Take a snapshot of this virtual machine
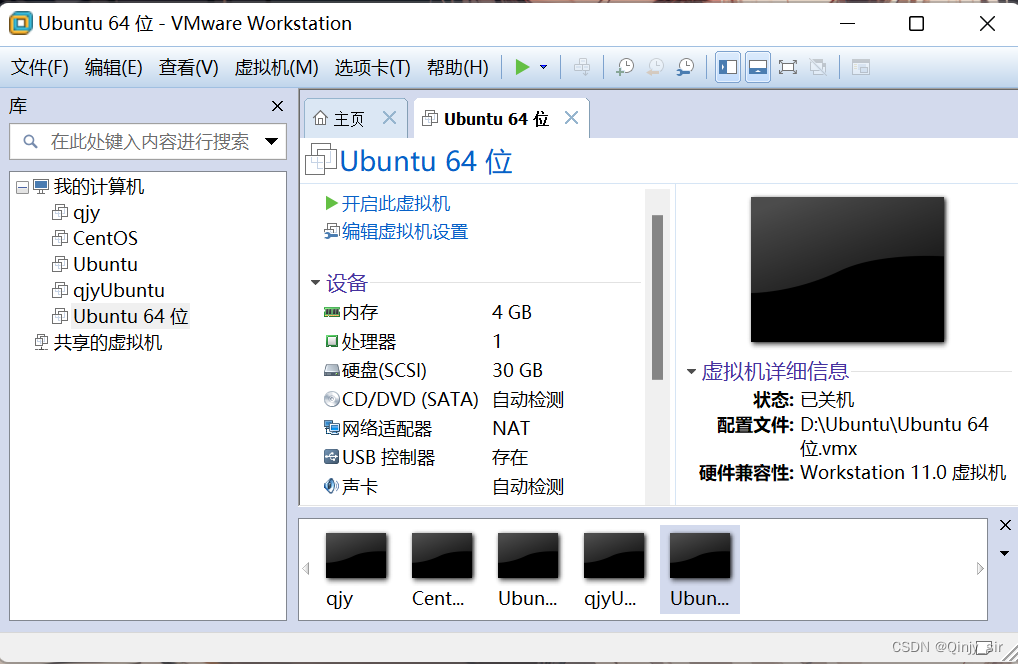The image size is (1018, 664). tap(625, 67)
